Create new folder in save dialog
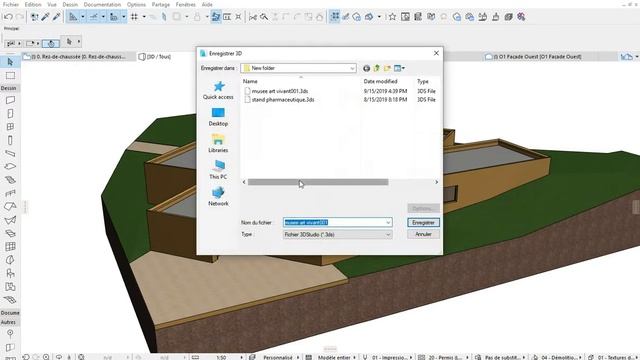This screenshot has height=360, width=640. pyautogui.click(x=387, y=68)
